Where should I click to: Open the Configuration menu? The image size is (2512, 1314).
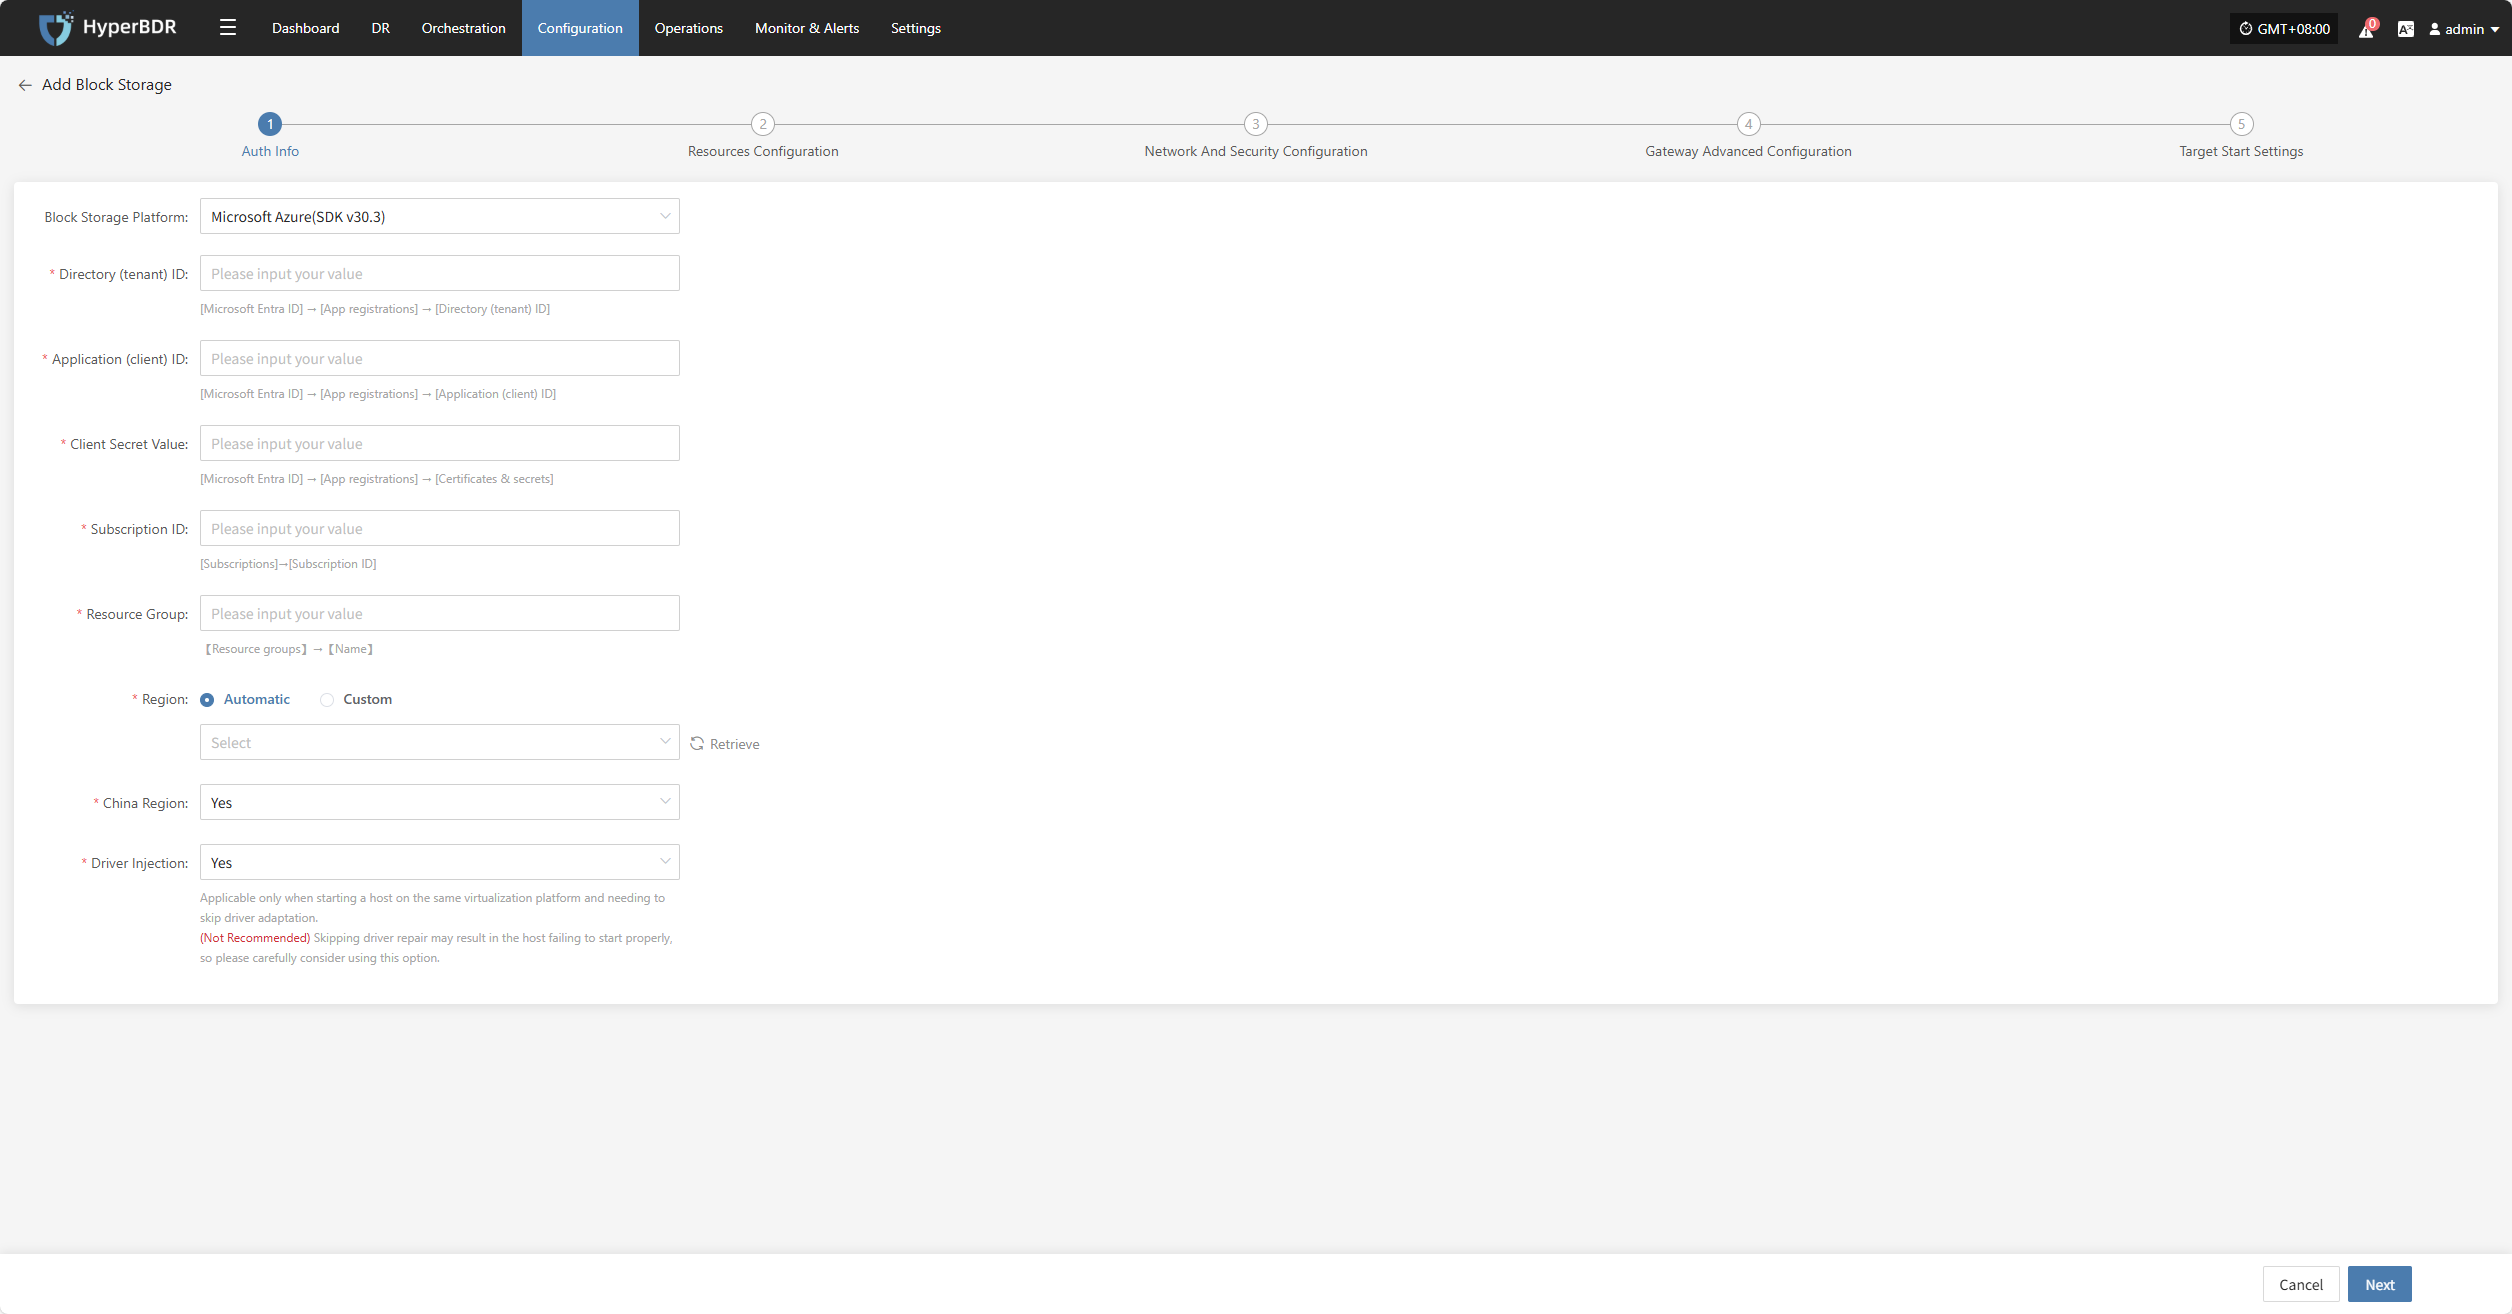pyautogui.click(x=580, y=28)
